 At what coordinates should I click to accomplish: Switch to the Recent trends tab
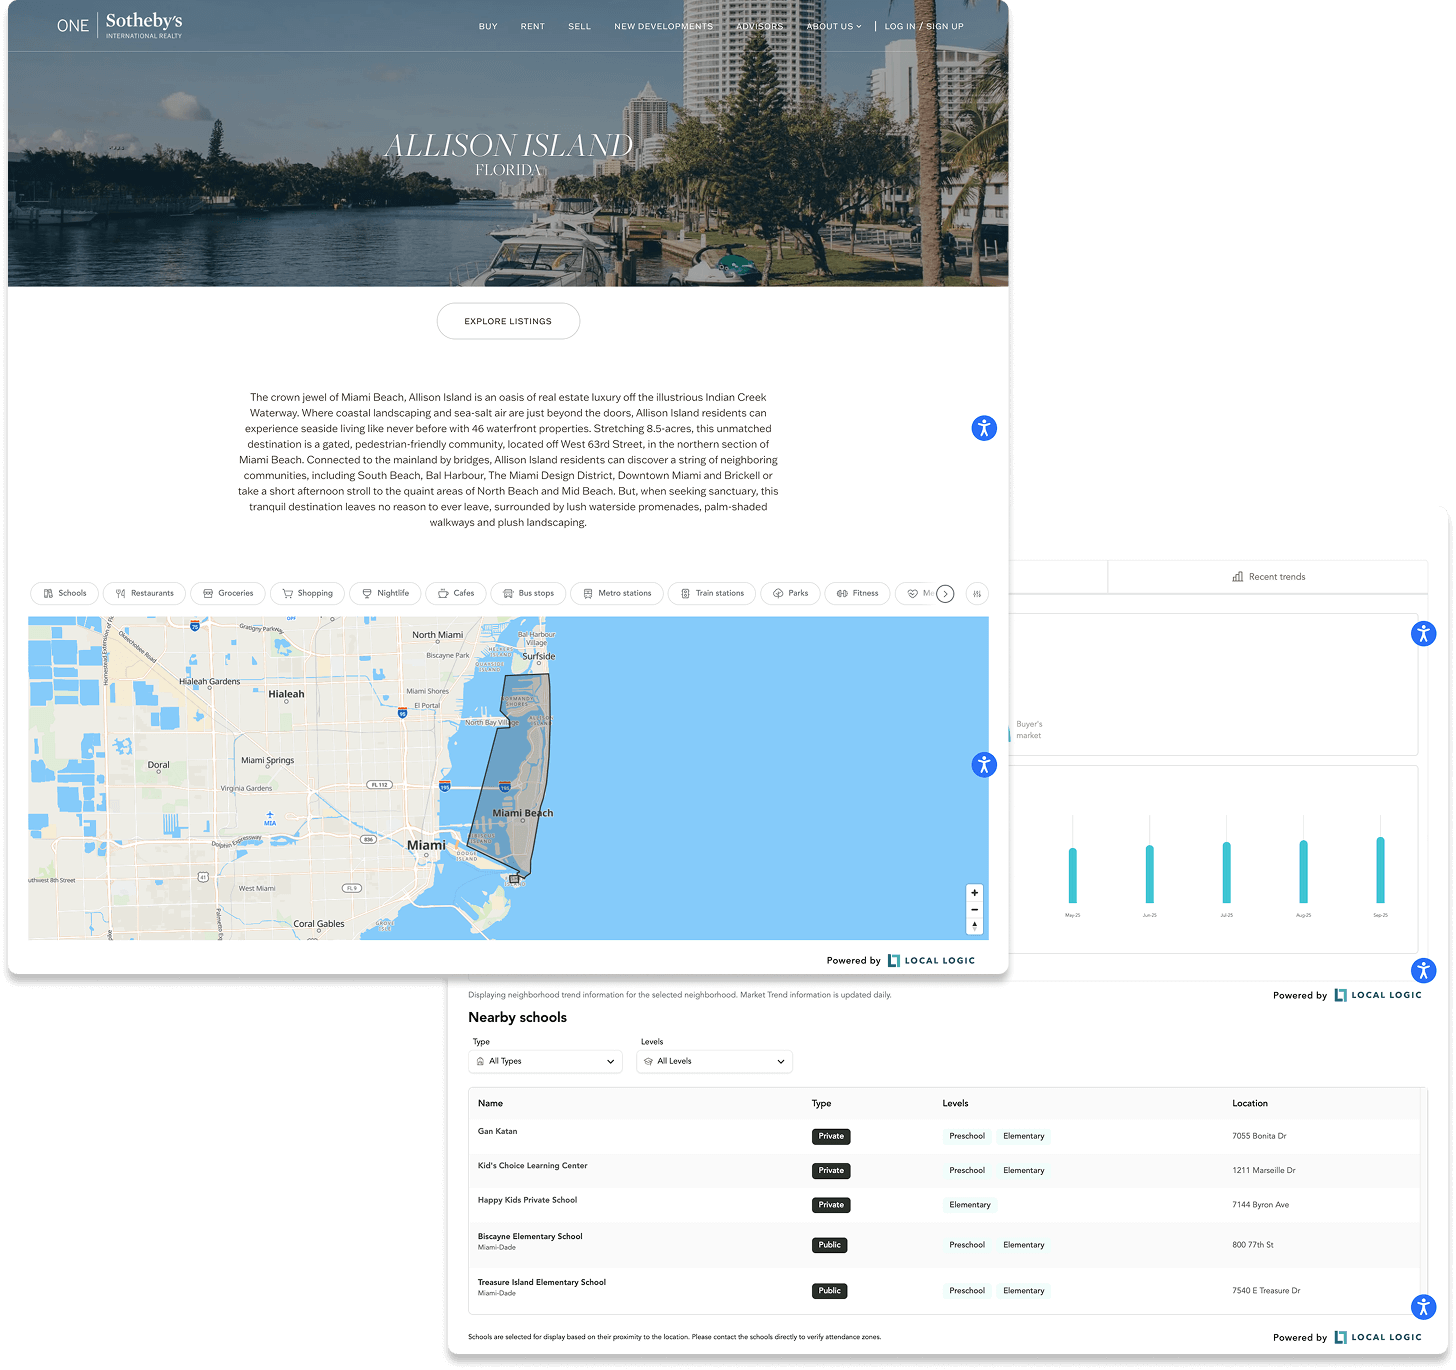click(x=1268, y=577)
